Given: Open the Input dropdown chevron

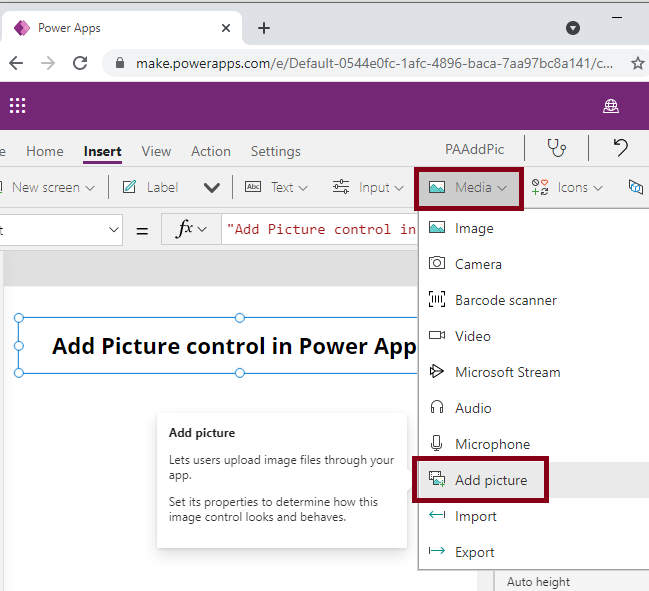Looking at the screenshot, I should (x=399, y=188).
